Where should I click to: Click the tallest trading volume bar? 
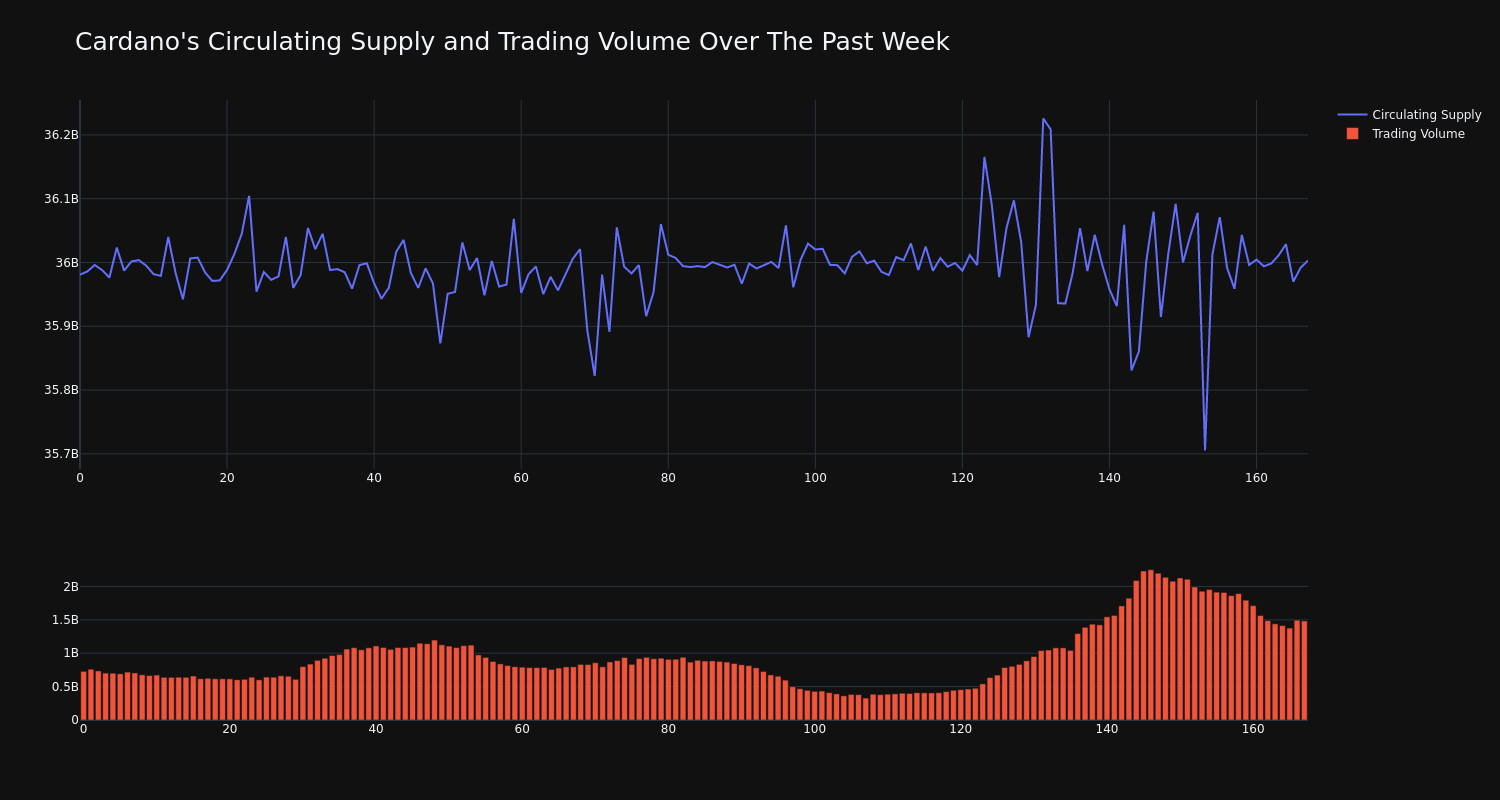tap(1151, 645)
